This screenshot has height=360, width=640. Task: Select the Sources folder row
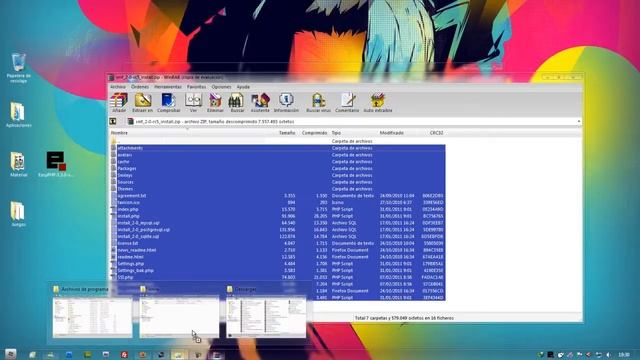coord(278,182)
